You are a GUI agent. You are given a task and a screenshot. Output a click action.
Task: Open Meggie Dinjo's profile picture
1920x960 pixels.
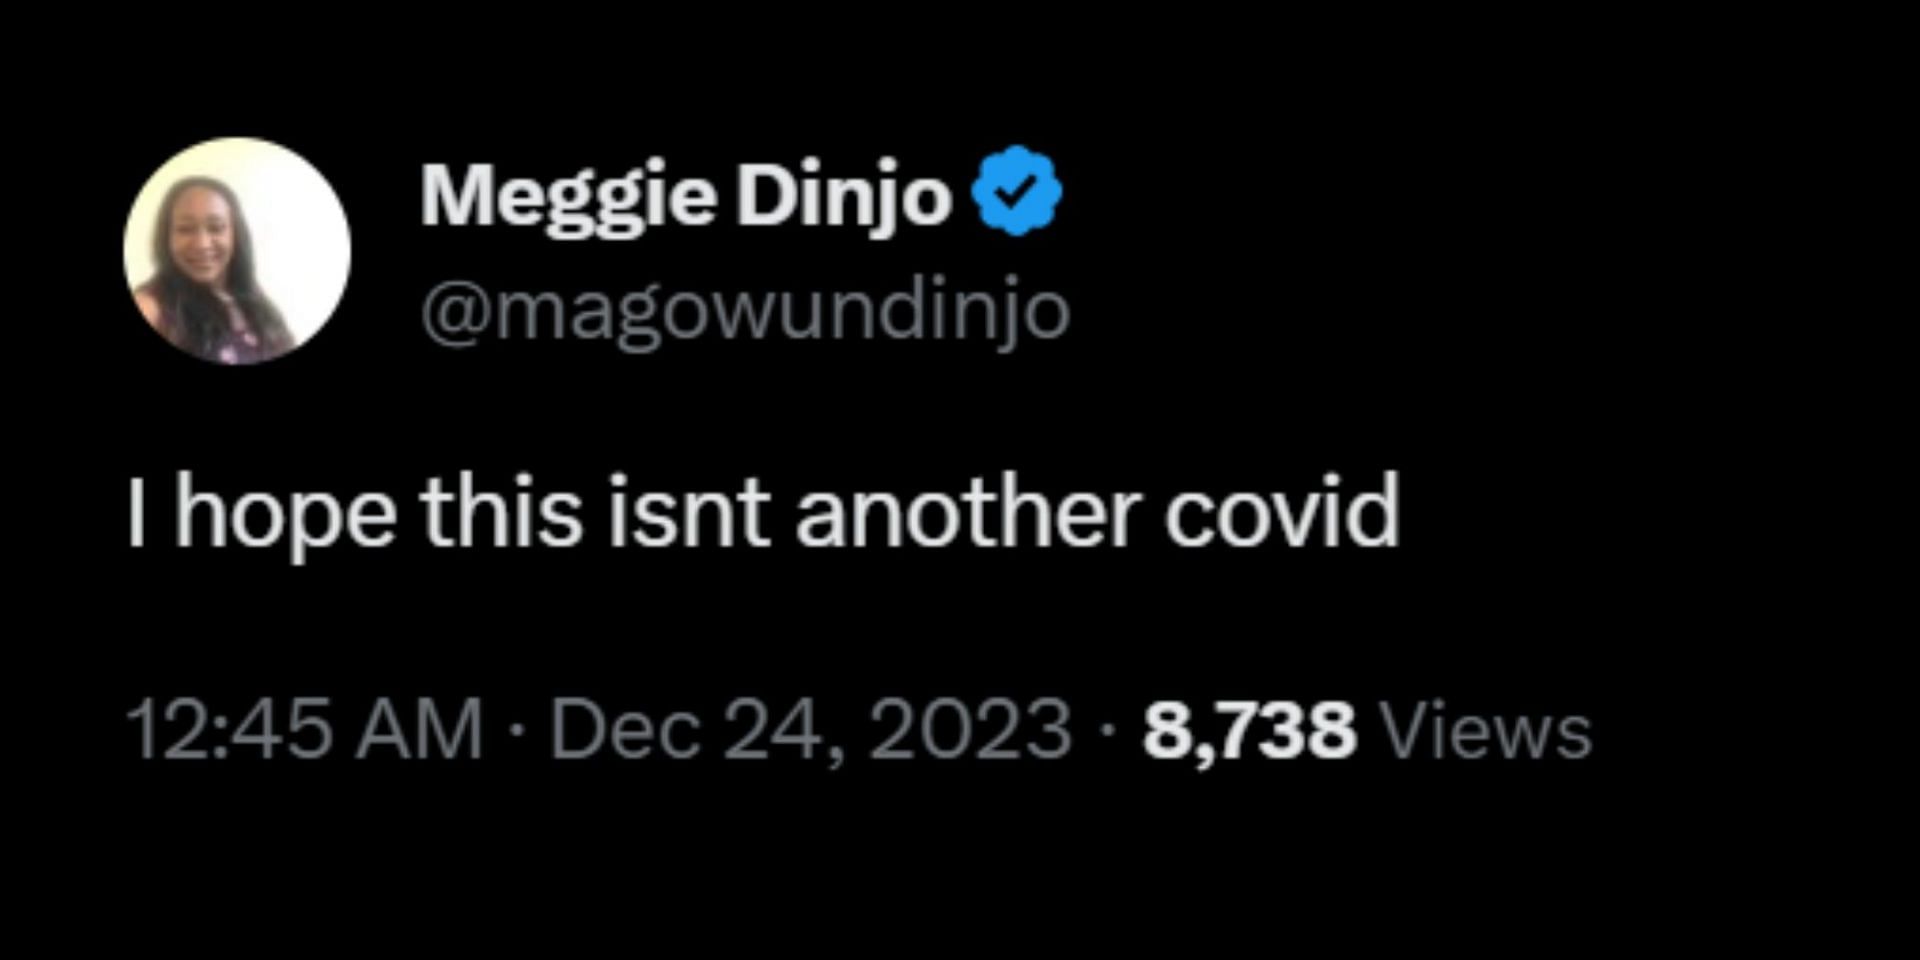click(237, 250)
